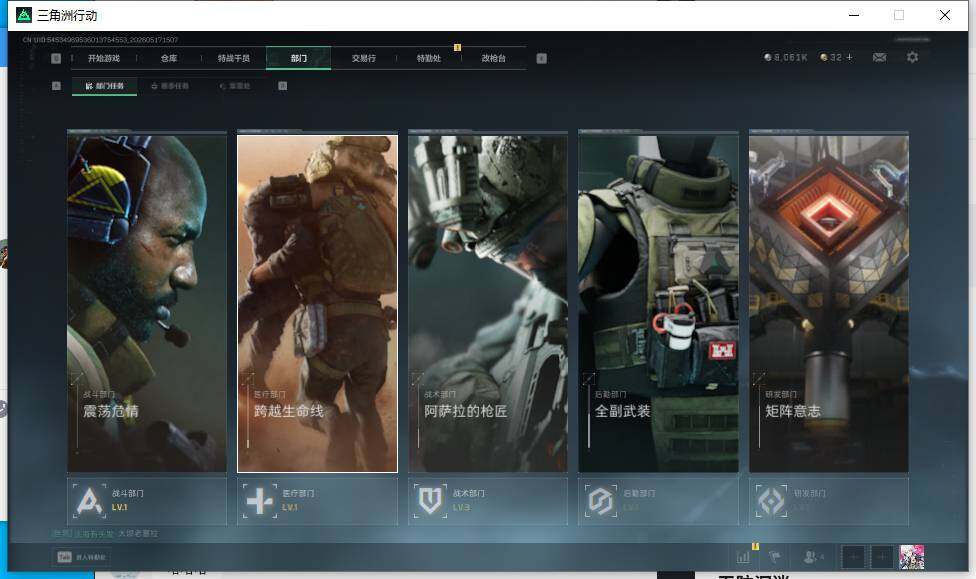Click the CN UID text at top left

point(100,40)
